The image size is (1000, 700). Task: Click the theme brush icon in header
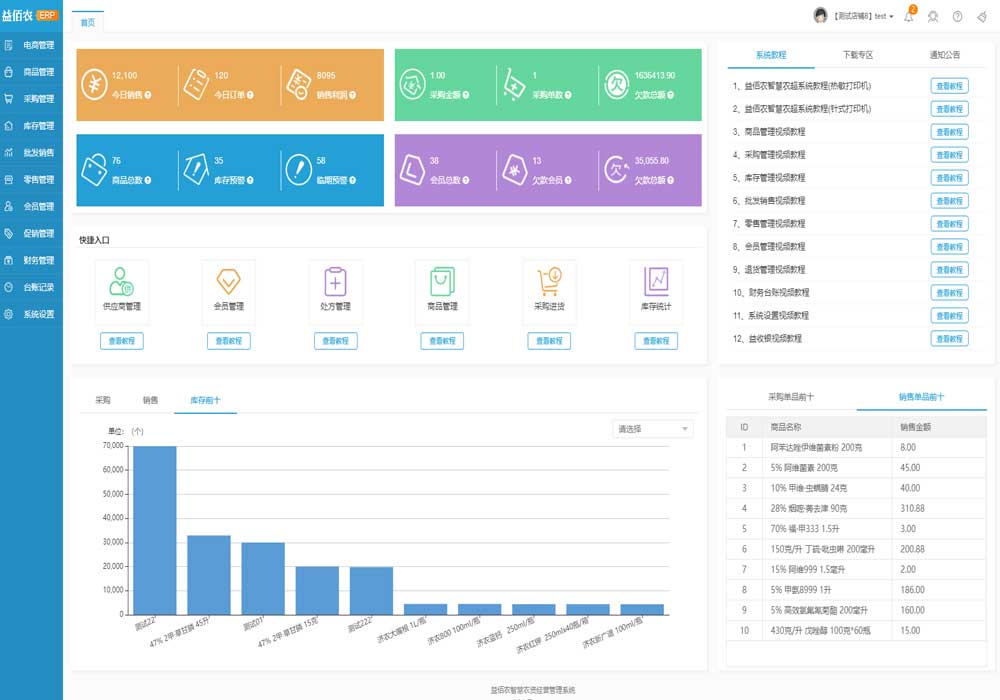tap(982, 16)
